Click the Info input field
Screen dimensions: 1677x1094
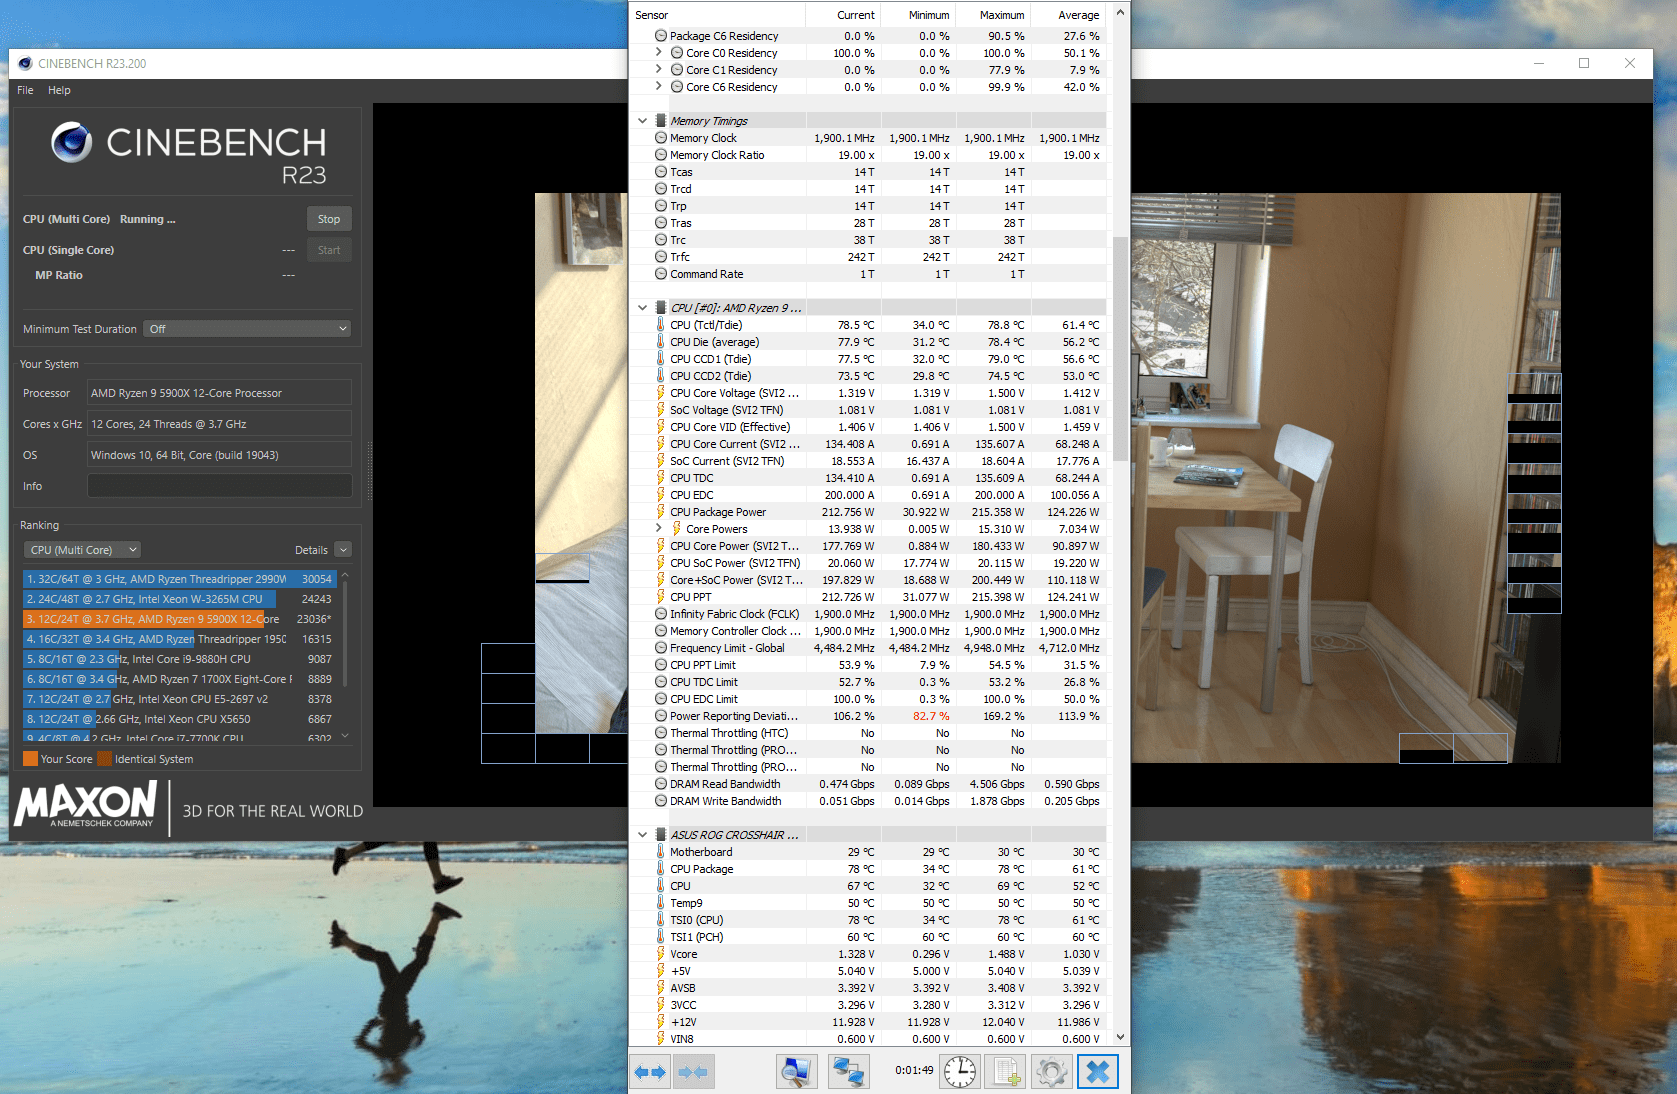point(219,486)
